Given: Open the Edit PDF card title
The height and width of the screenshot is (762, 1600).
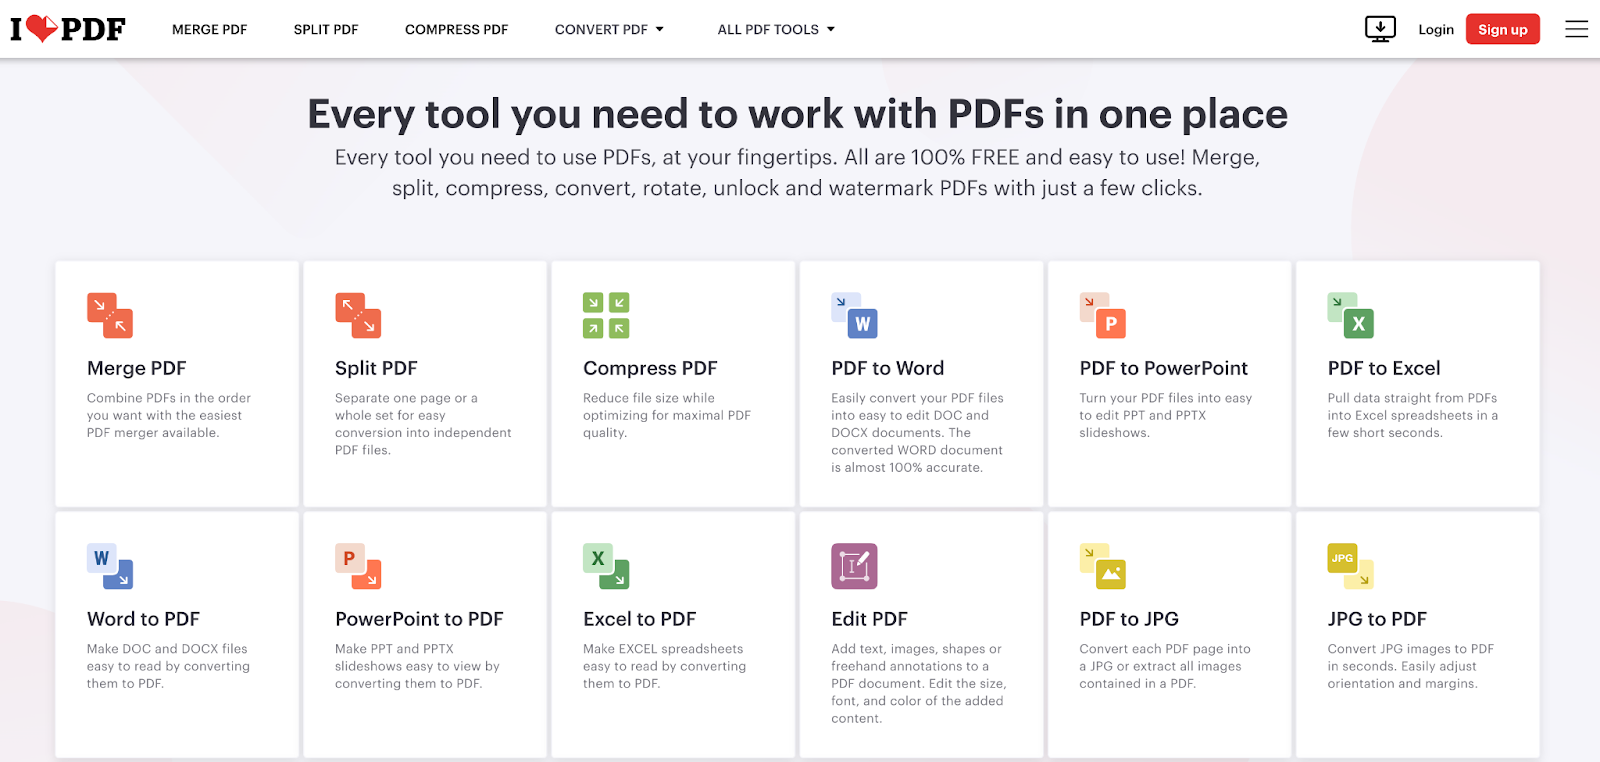Looking at the screenshot, I should click(869, 619).
